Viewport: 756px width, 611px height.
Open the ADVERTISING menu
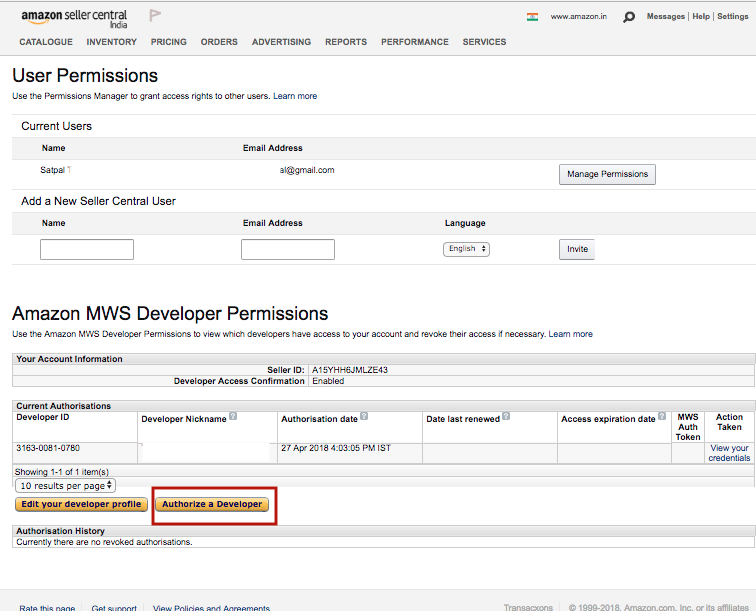(x=281, y=42)
